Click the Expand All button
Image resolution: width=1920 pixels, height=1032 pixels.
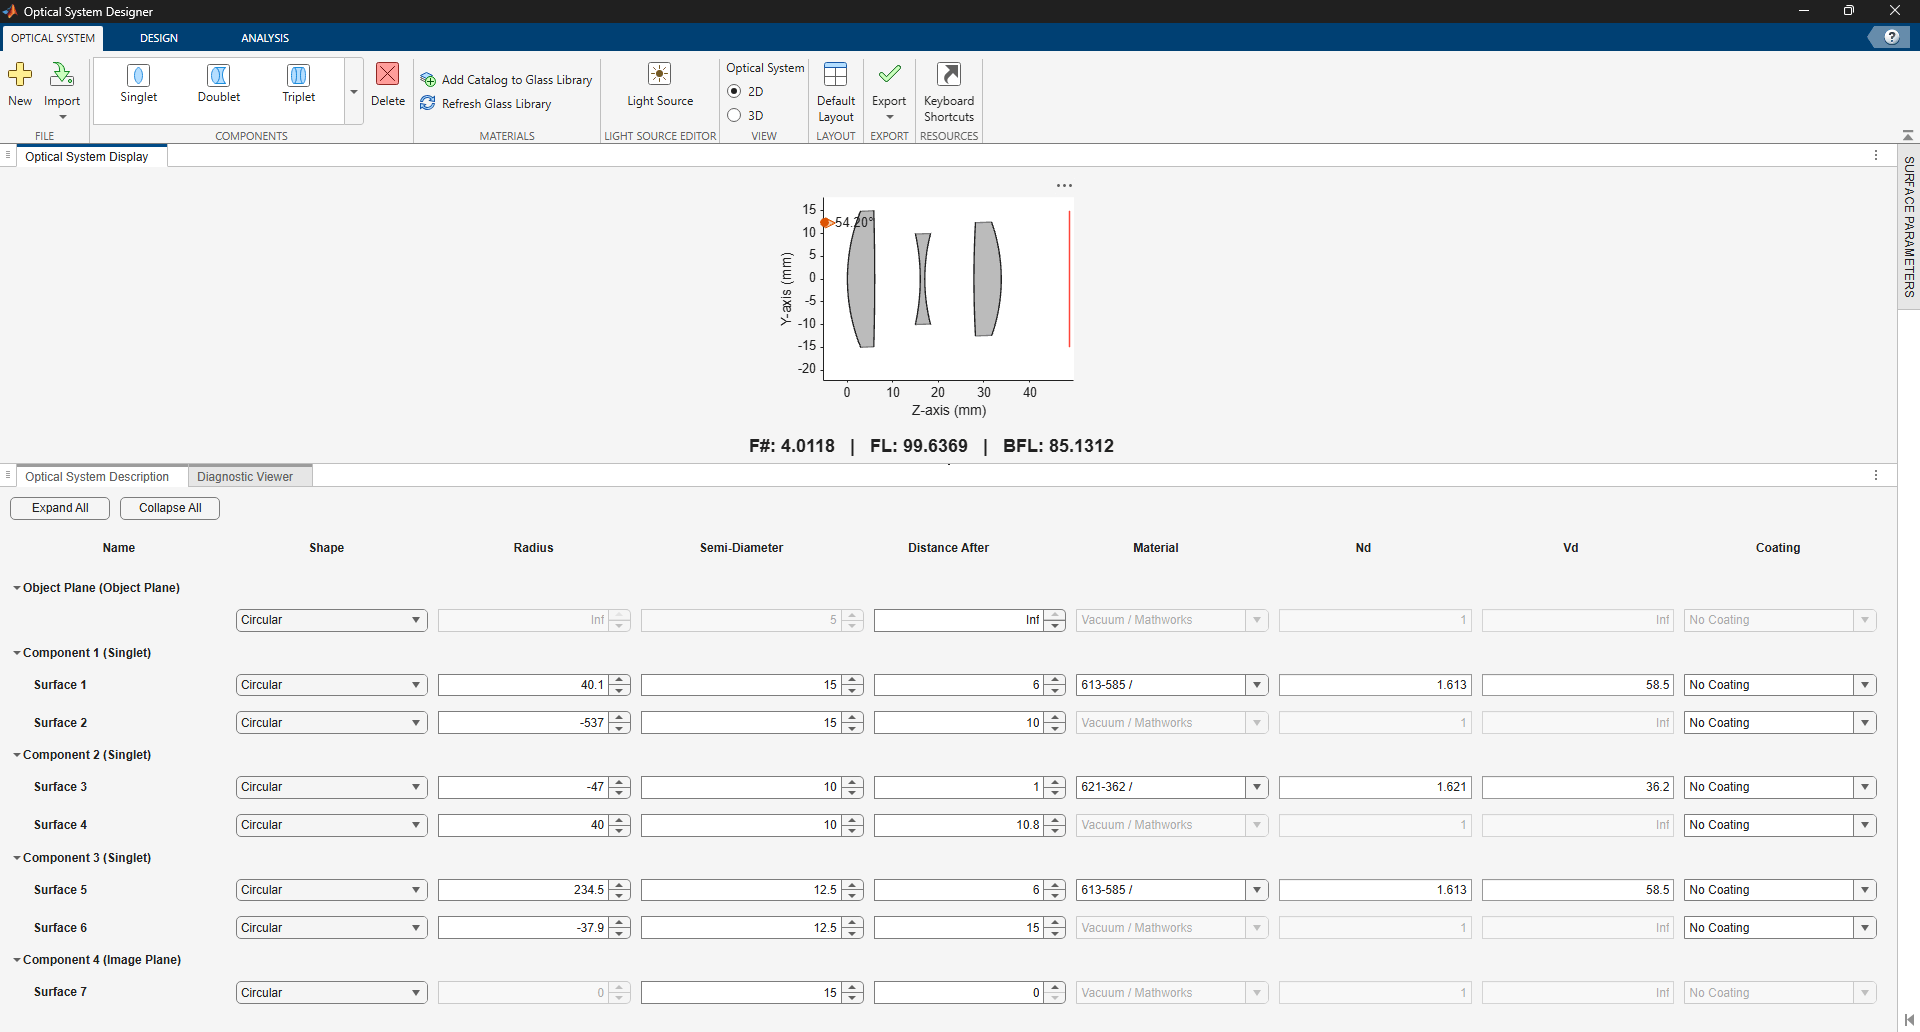tap(60, 508)
